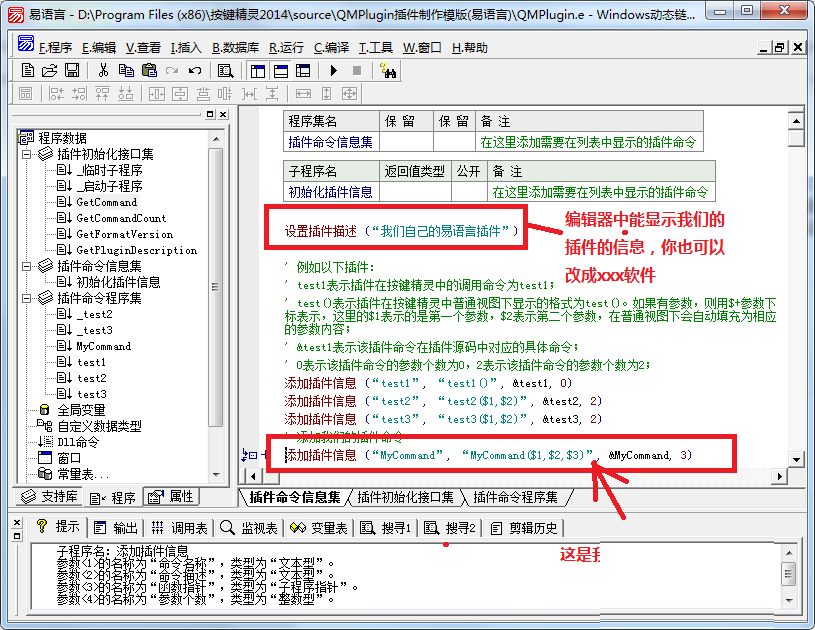The image size is (815, 630).
Task: Select GetCommand in the program tree
Action: pos(107,202)
